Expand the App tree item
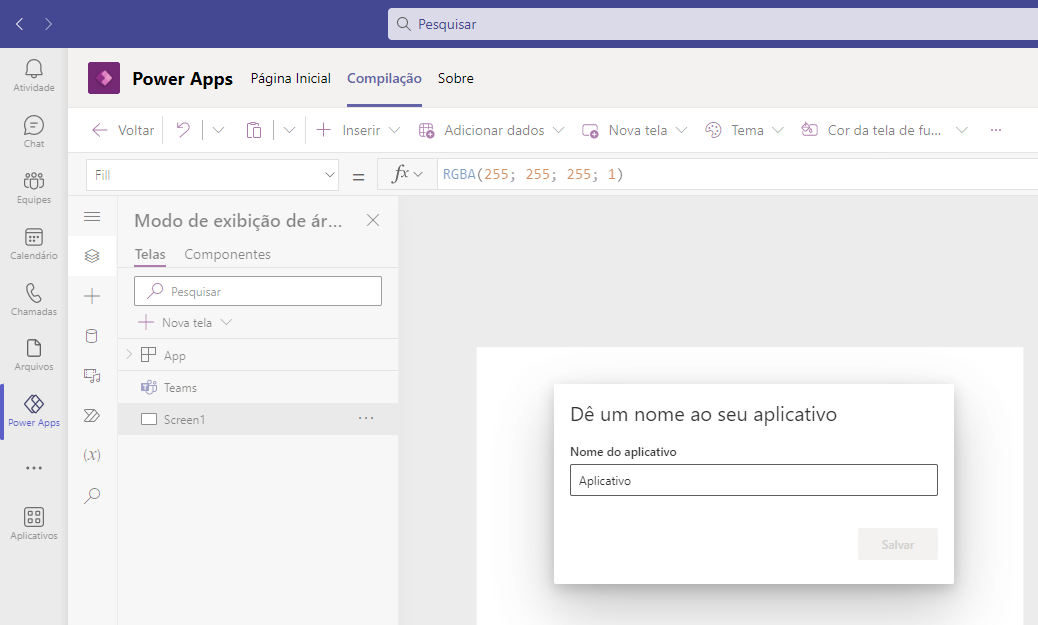 pos(129,355)
